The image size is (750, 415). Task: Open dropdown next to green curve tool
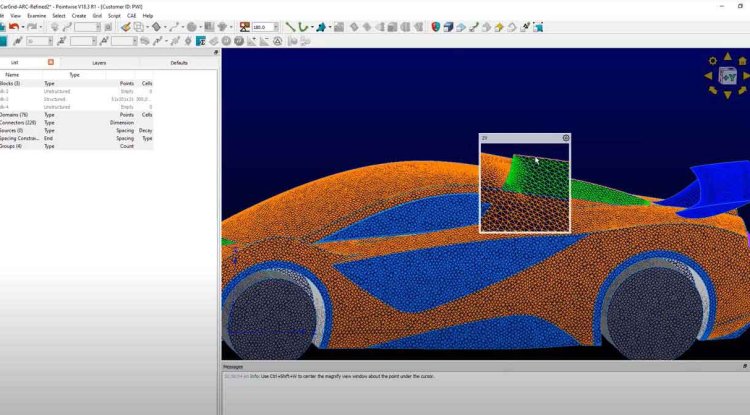click(x=311, y=27)
